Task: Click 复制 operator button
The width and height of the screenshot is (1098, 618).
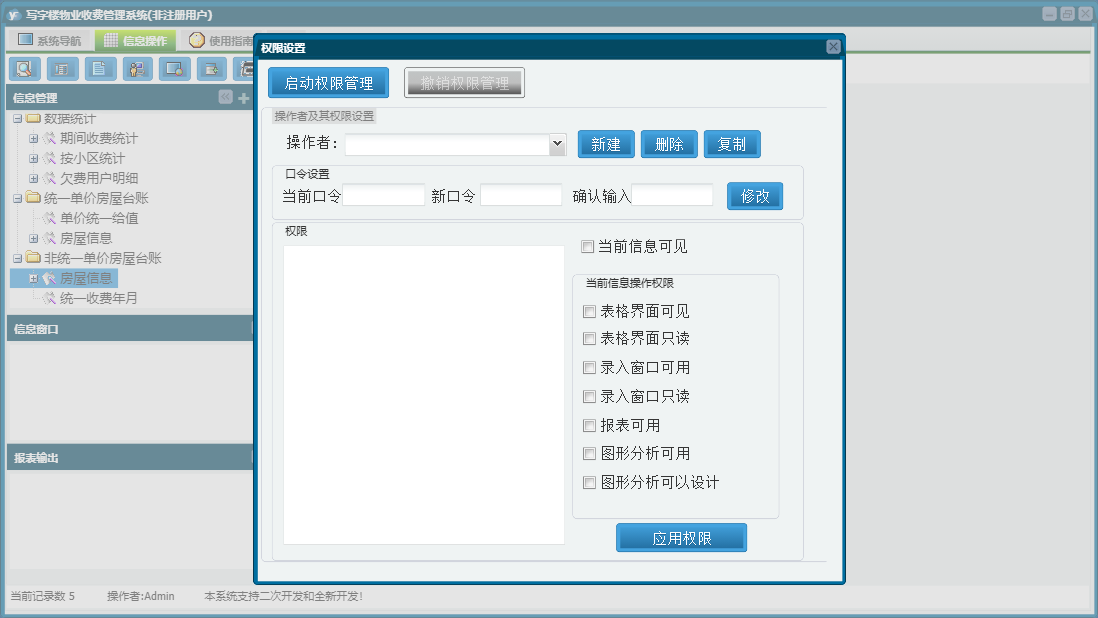Action: coord(732,144)
